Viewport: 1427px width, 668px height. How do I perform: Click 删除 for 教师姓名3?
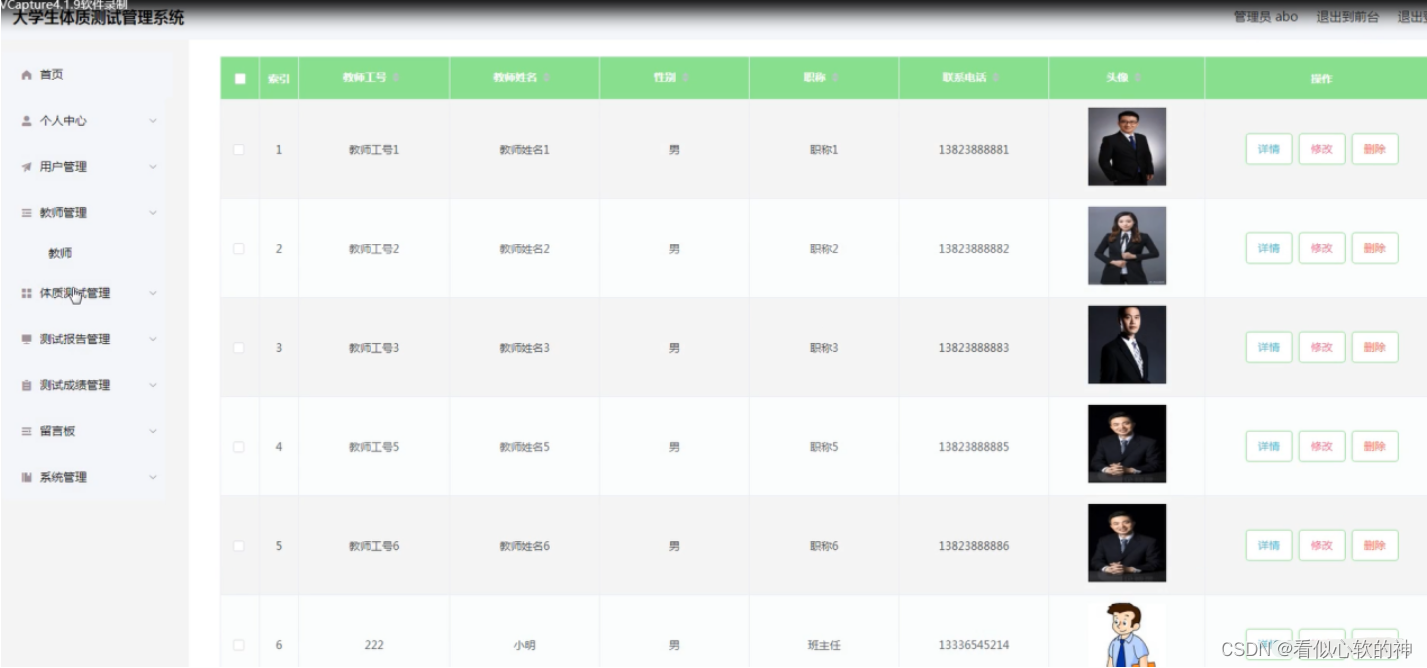[x=1375, y=347]
